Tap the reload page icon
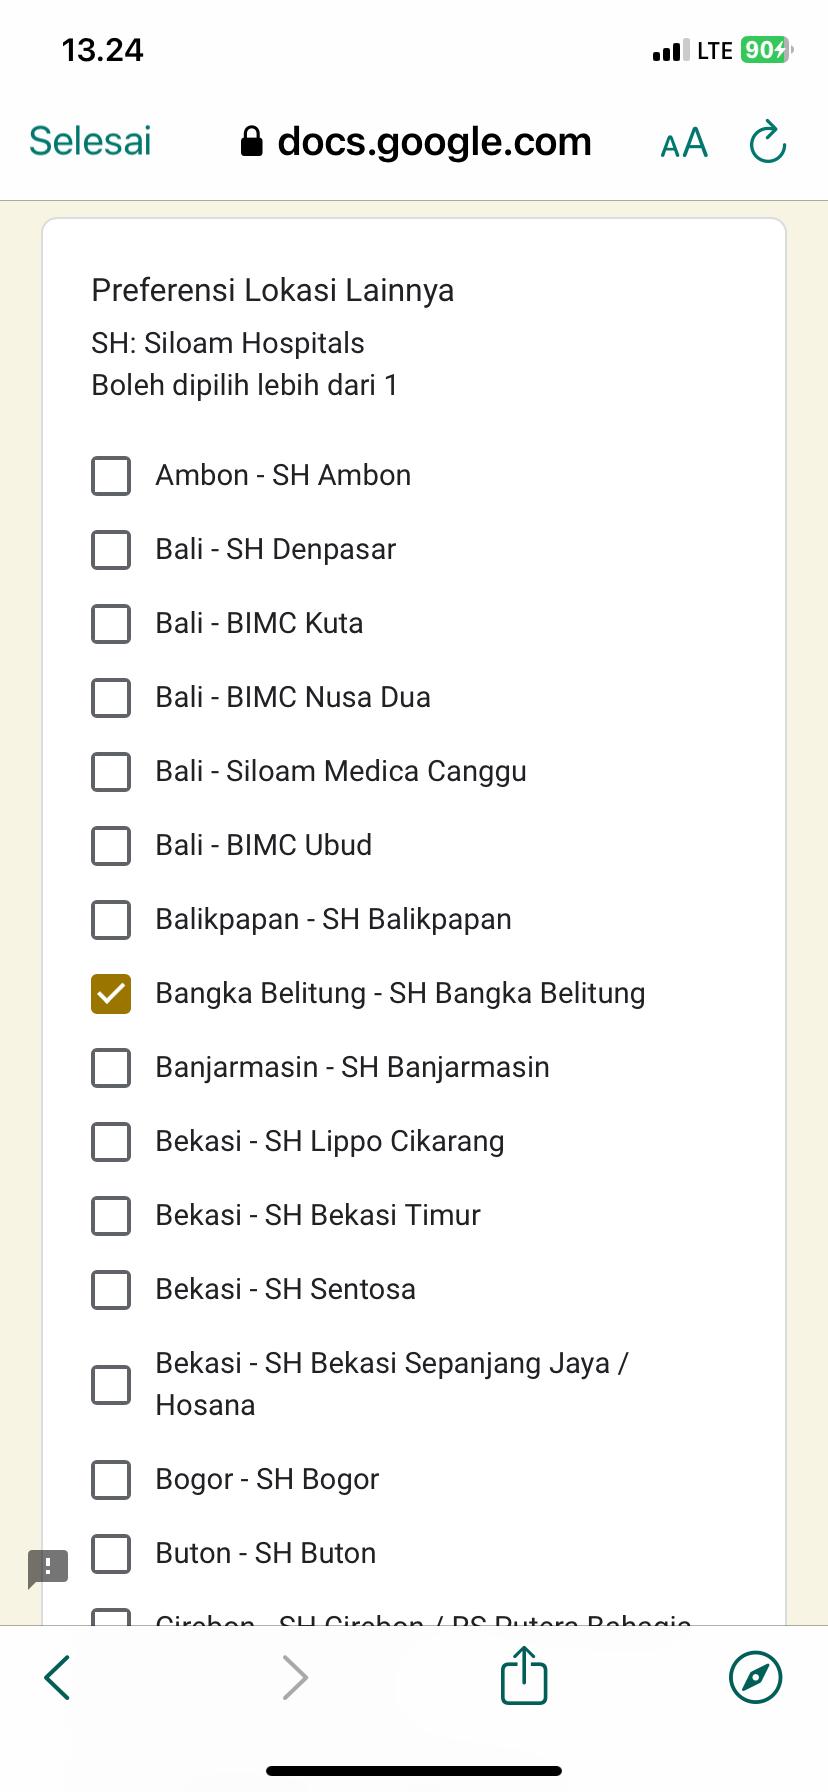828x1792 pixels. 768,142
